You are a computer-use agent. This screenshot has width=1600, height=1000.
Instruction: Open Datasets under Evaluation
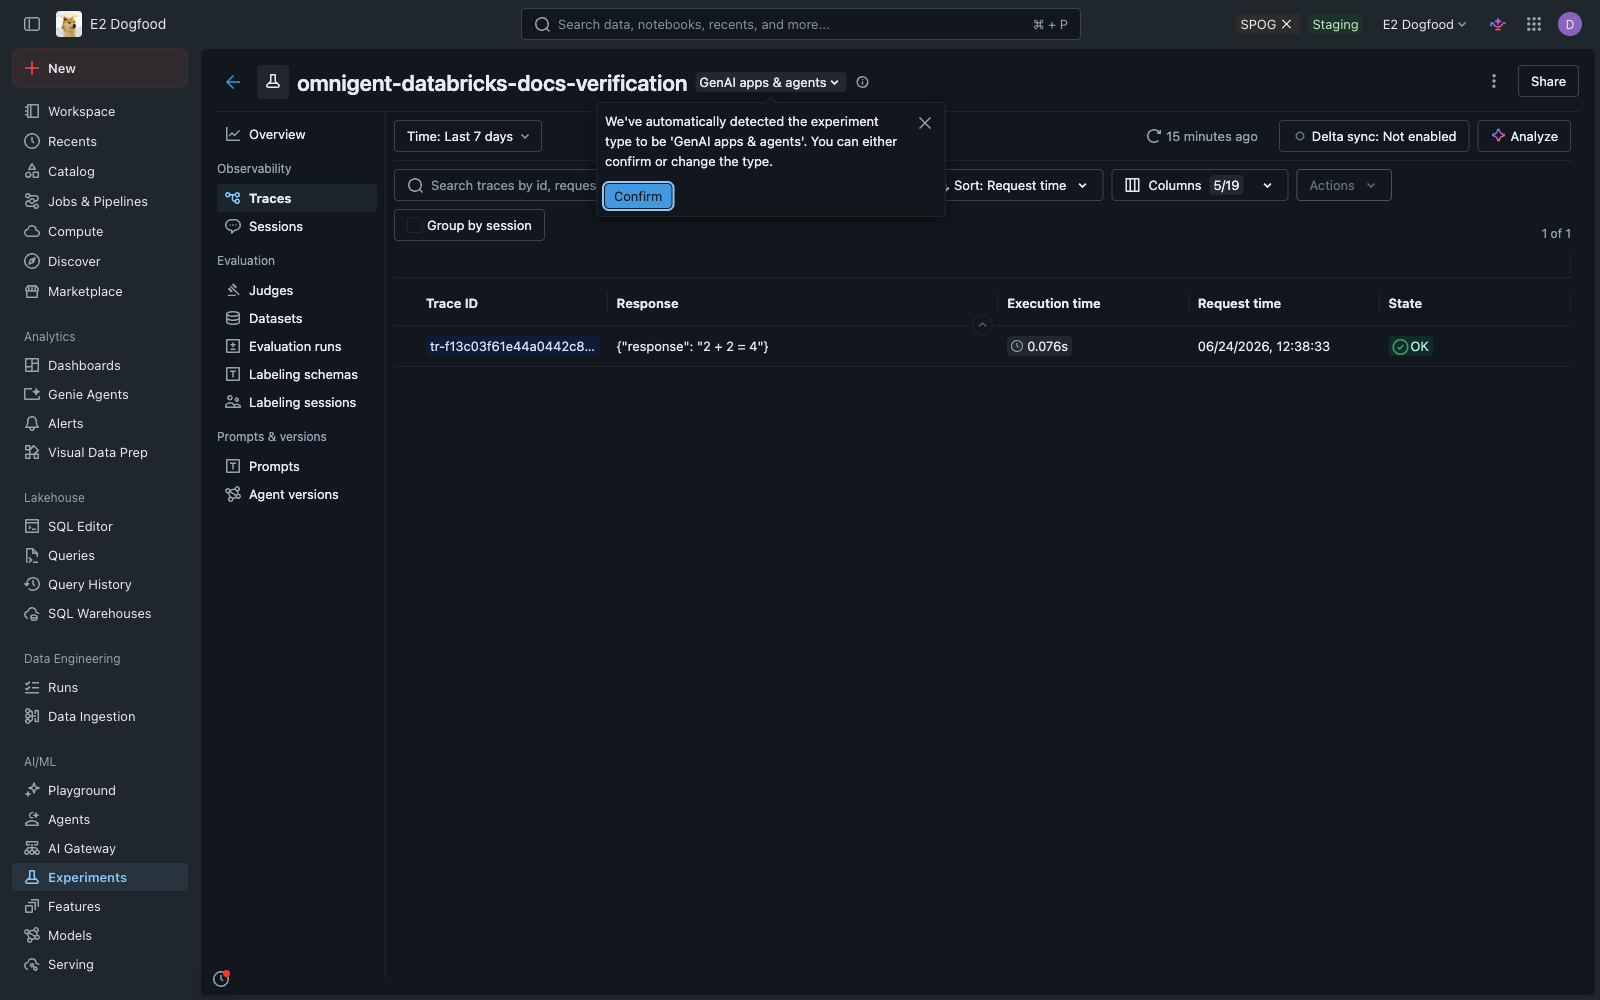pyautogui.click(x=297, y=318)
